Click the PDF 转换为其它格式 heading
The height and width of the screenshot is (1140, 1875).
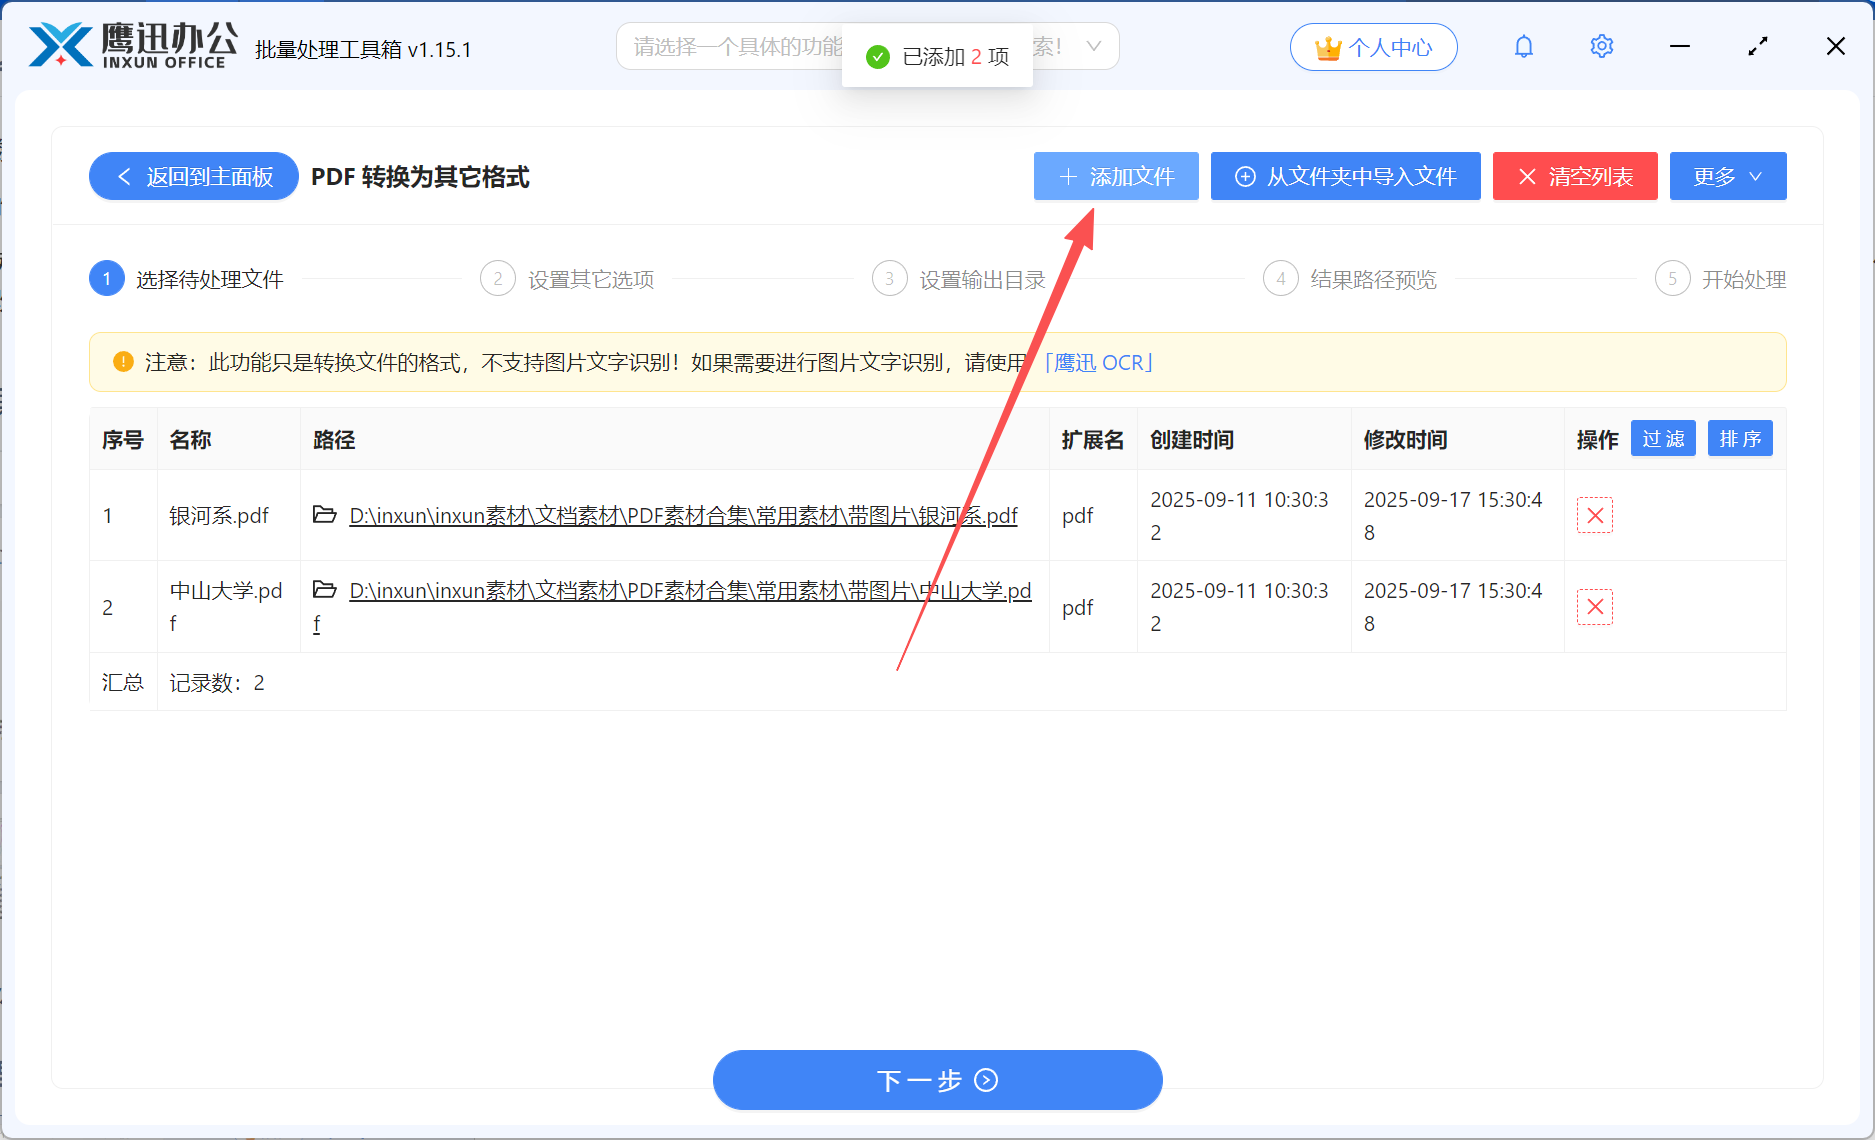point(420,177)
